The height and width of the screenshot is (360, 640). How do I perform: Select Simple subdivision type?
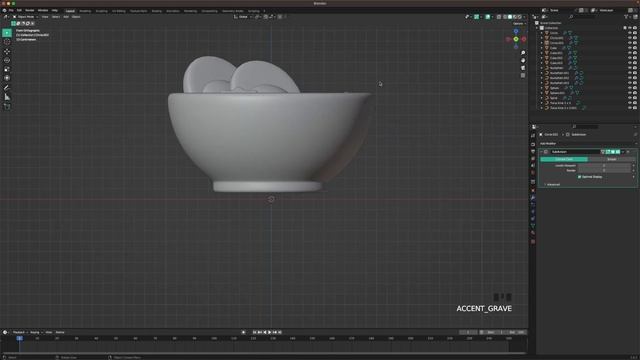click(x=611, y=159)
